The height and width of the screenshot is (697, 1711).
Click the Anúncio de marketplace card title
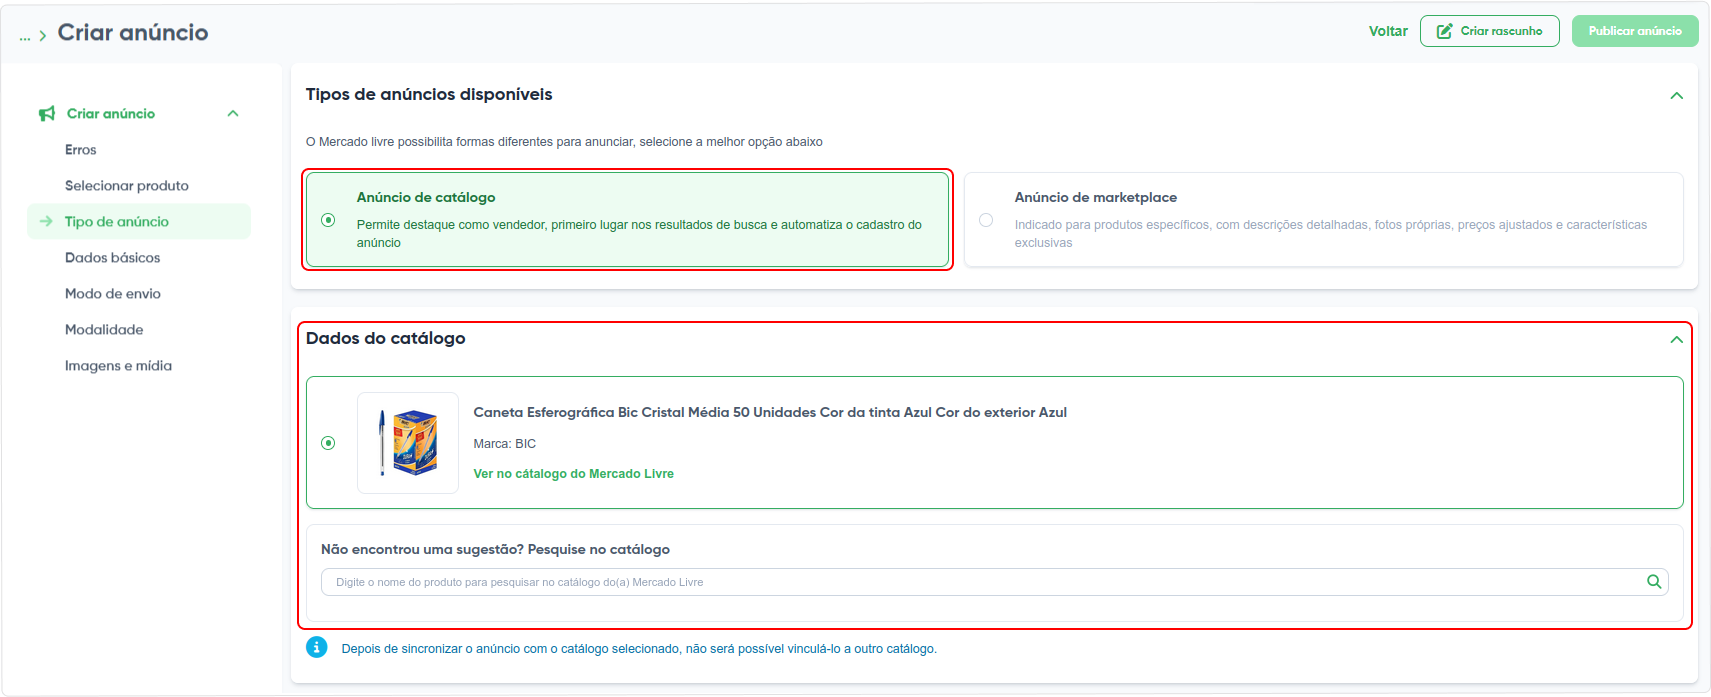(x=1096, y=198)
